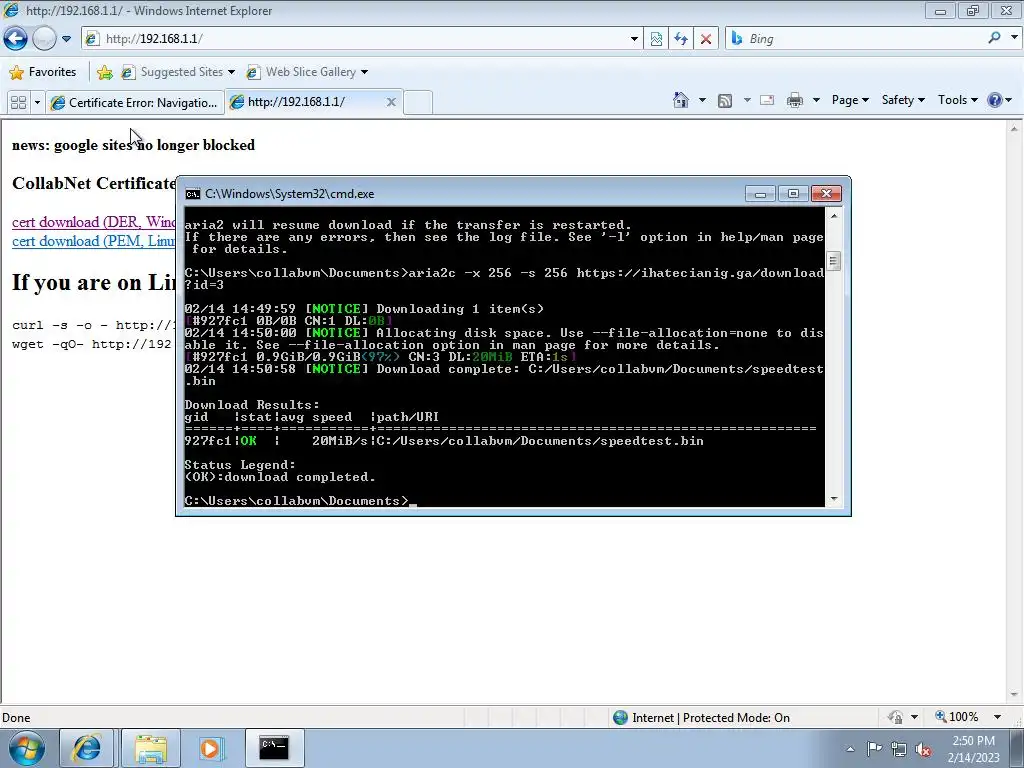Open Suggested Sites favorites item
Viewport: 1024px width, 768px height.
tap(178, 72)
